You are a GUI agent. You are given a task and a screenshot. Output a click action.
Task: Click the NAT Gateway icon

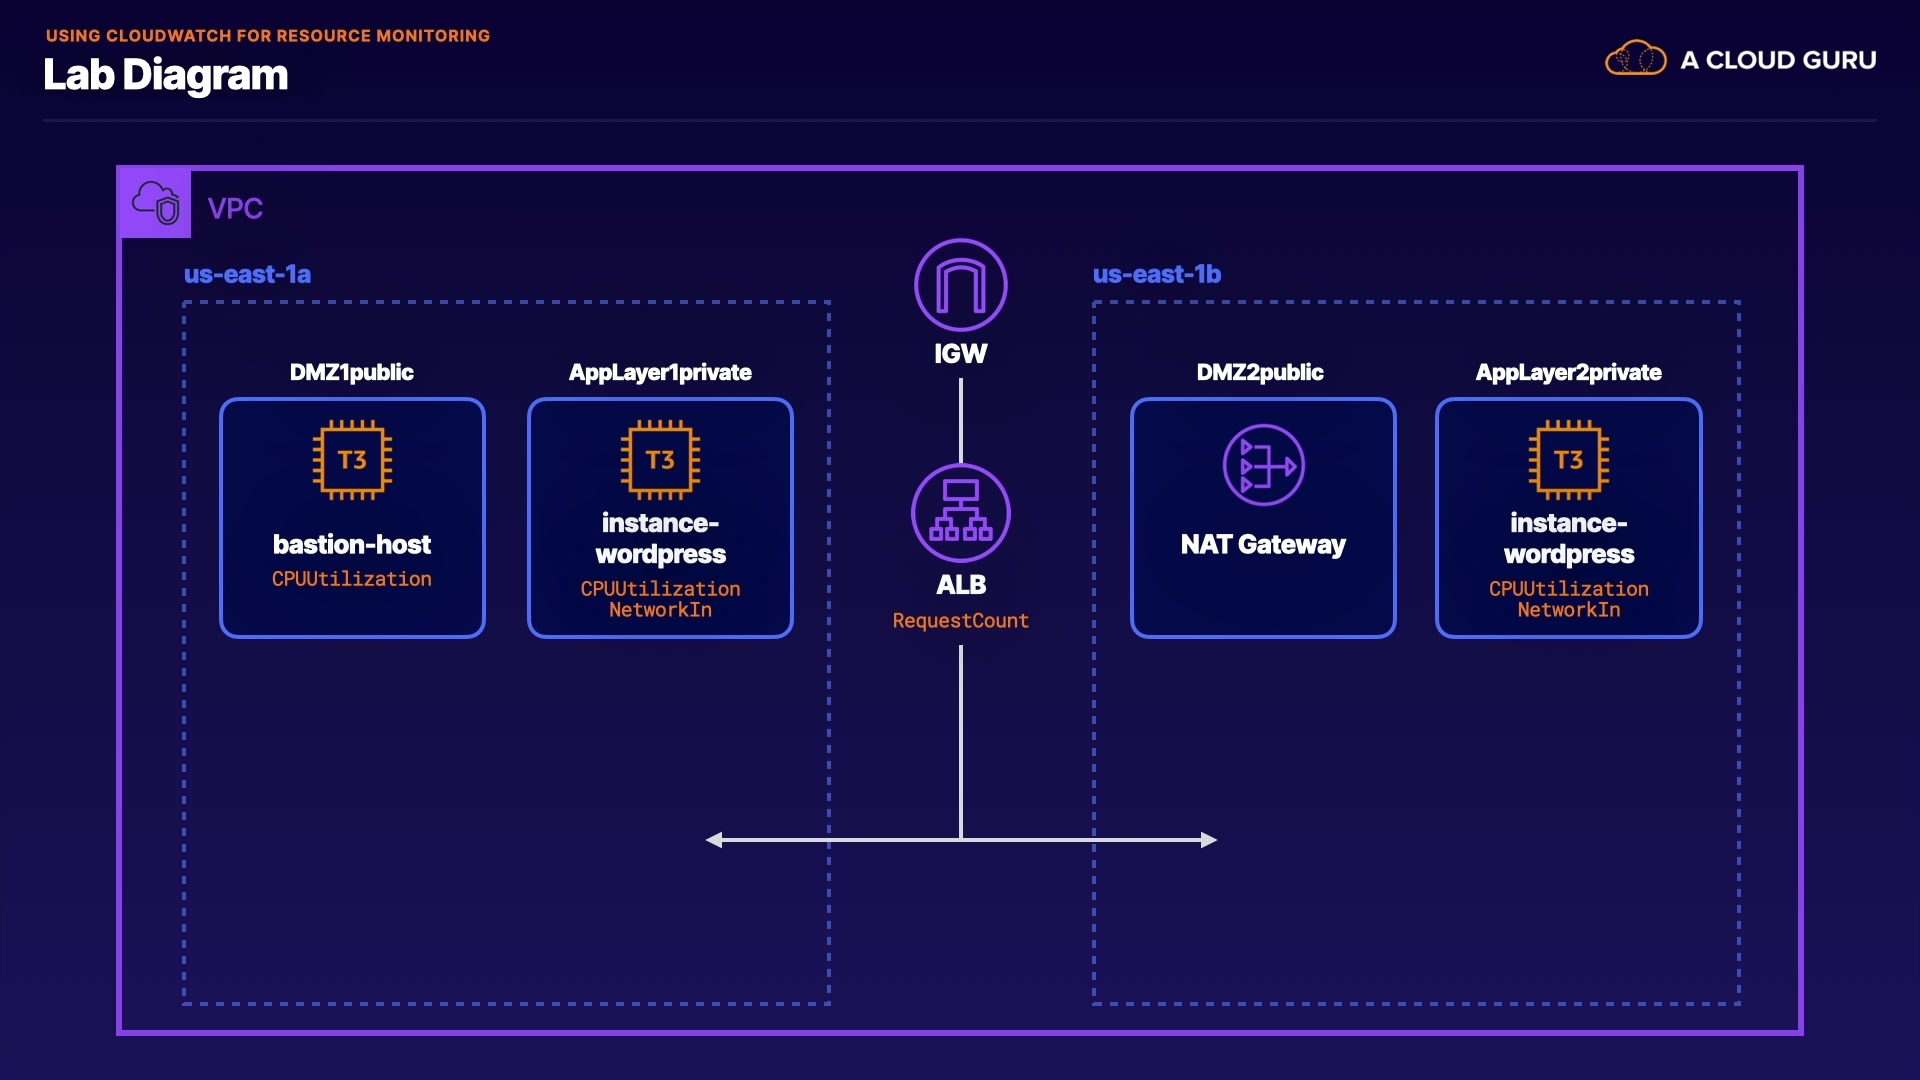click(x=1263, y=465)
